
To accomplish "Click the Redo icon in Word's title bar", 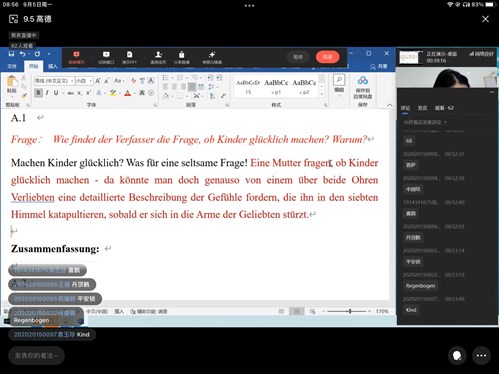I will pyautogui.click(x=37, y=54).
